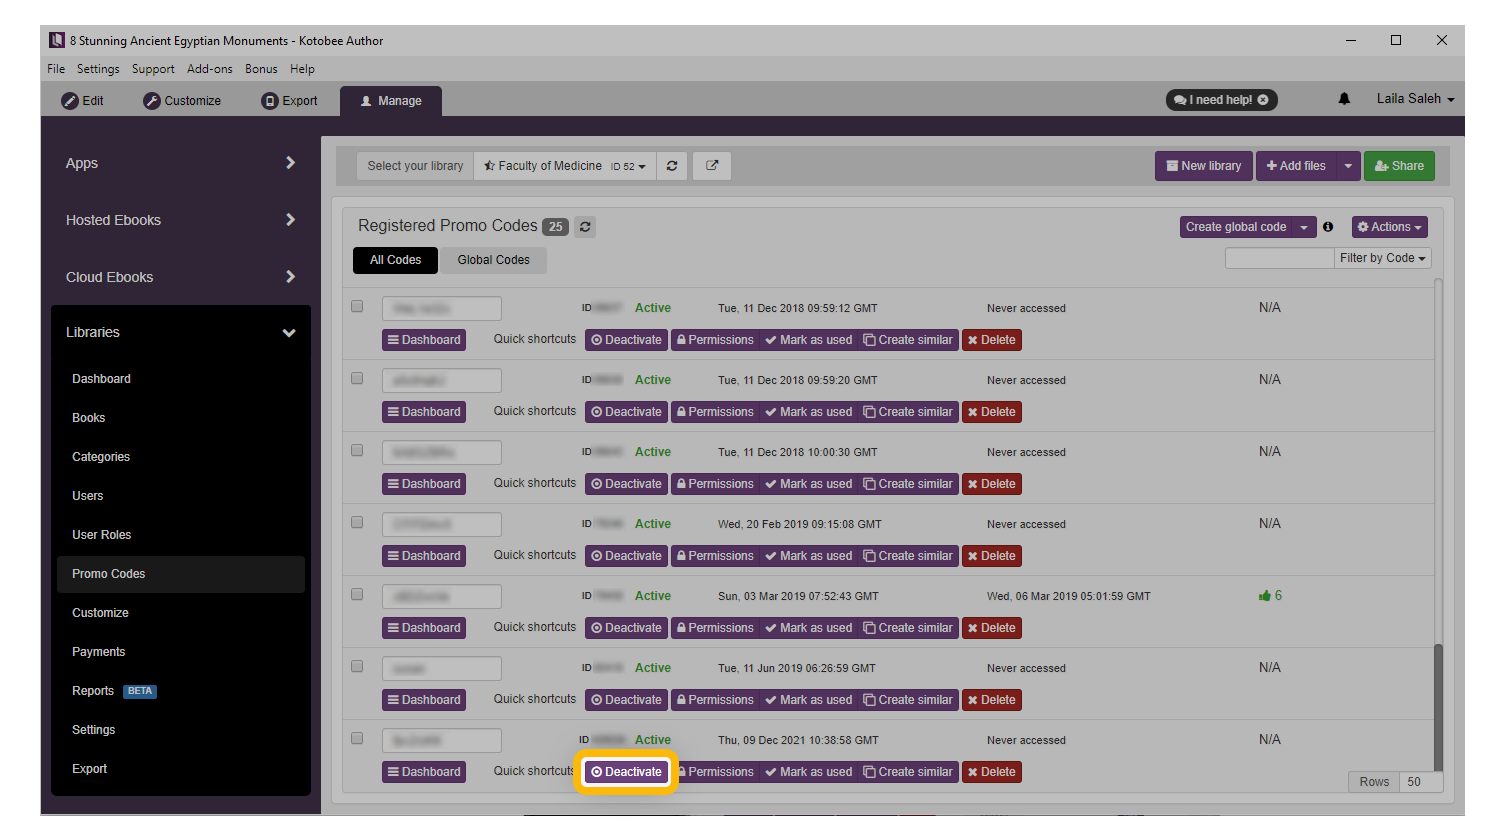
Task: Dismiss the I need help close icon
Action: coord(1263,100)
